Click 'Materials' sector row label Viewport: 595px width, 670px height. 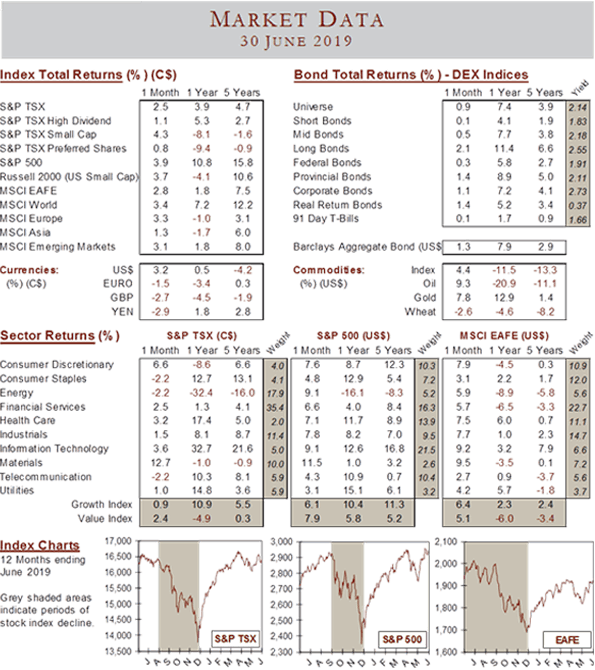pyautogui.click(x=21, y=463)
